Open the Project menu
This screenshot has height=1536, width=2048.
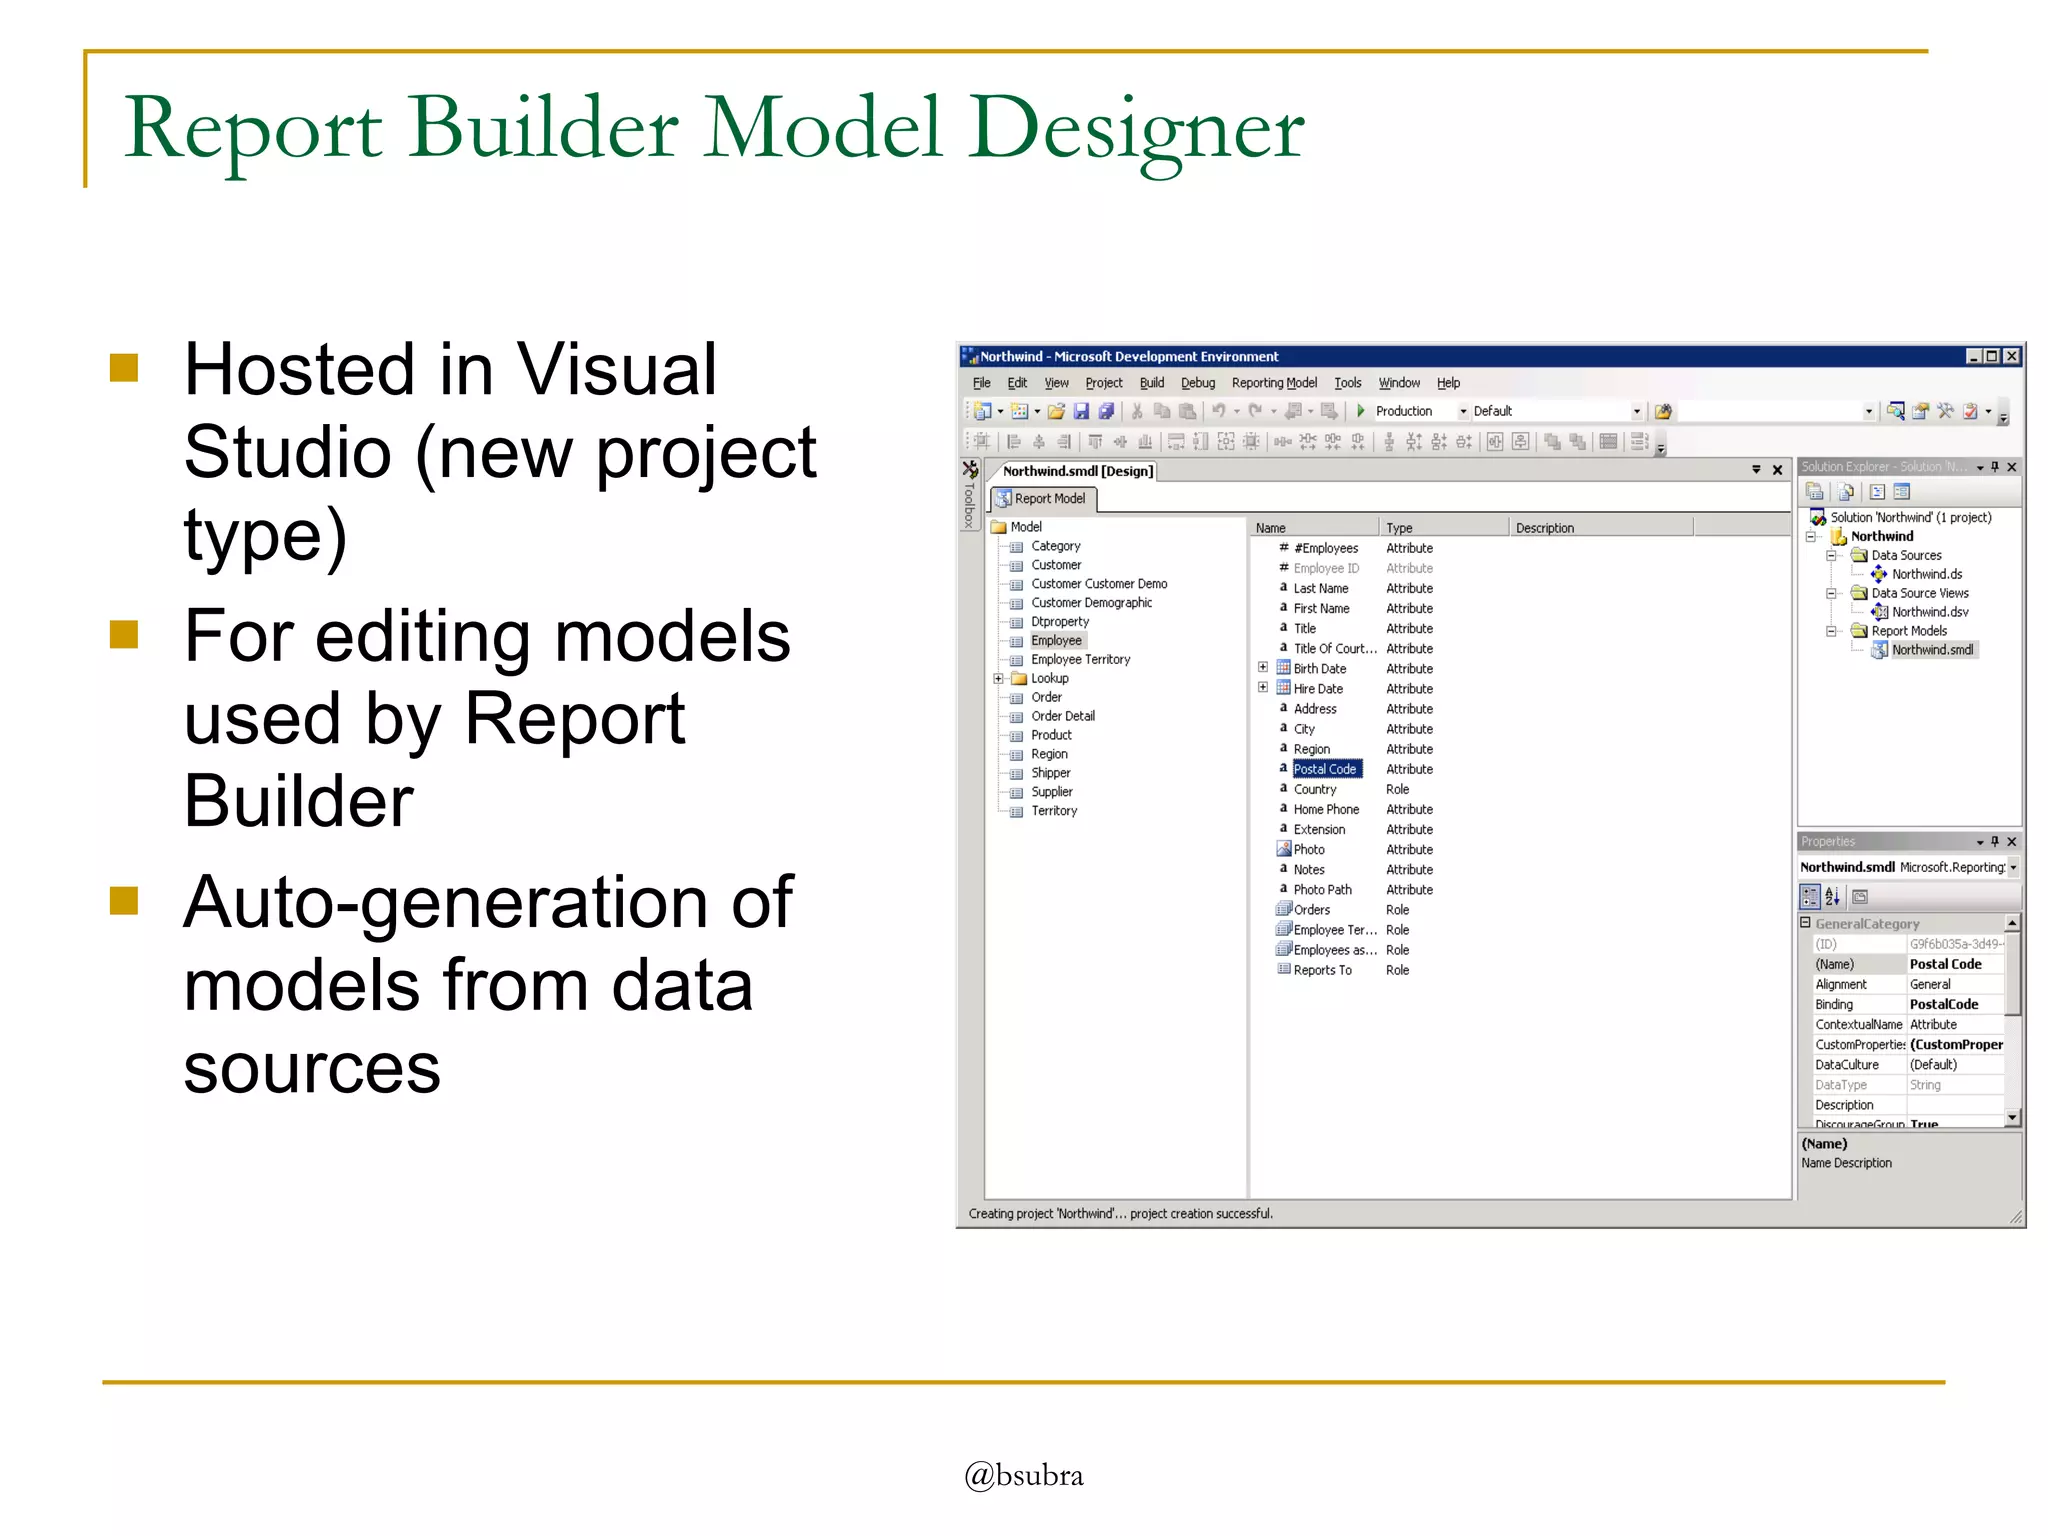tap(1104, 383)
